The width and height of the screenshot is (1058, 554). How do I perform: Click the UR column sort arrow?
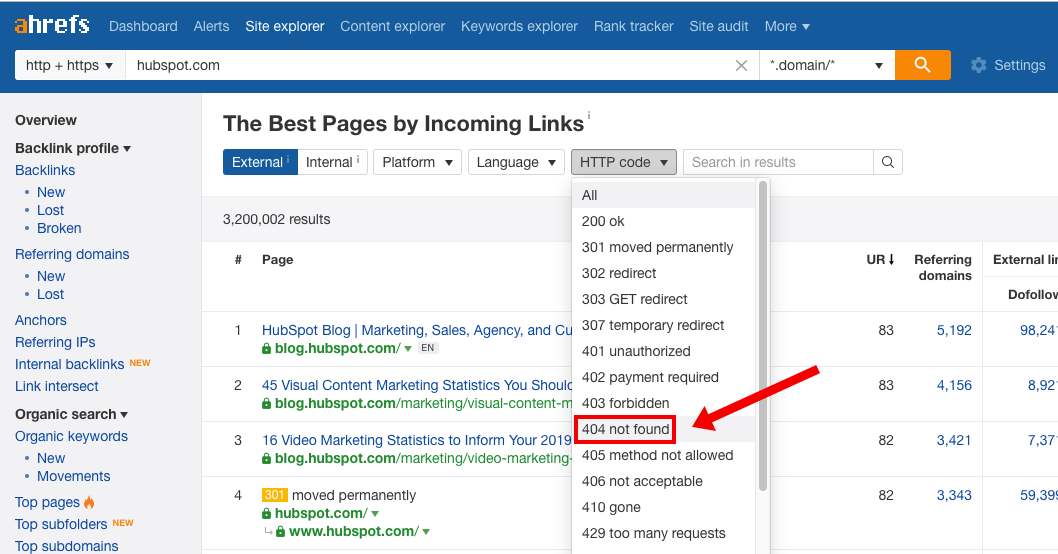coord(891,259)
